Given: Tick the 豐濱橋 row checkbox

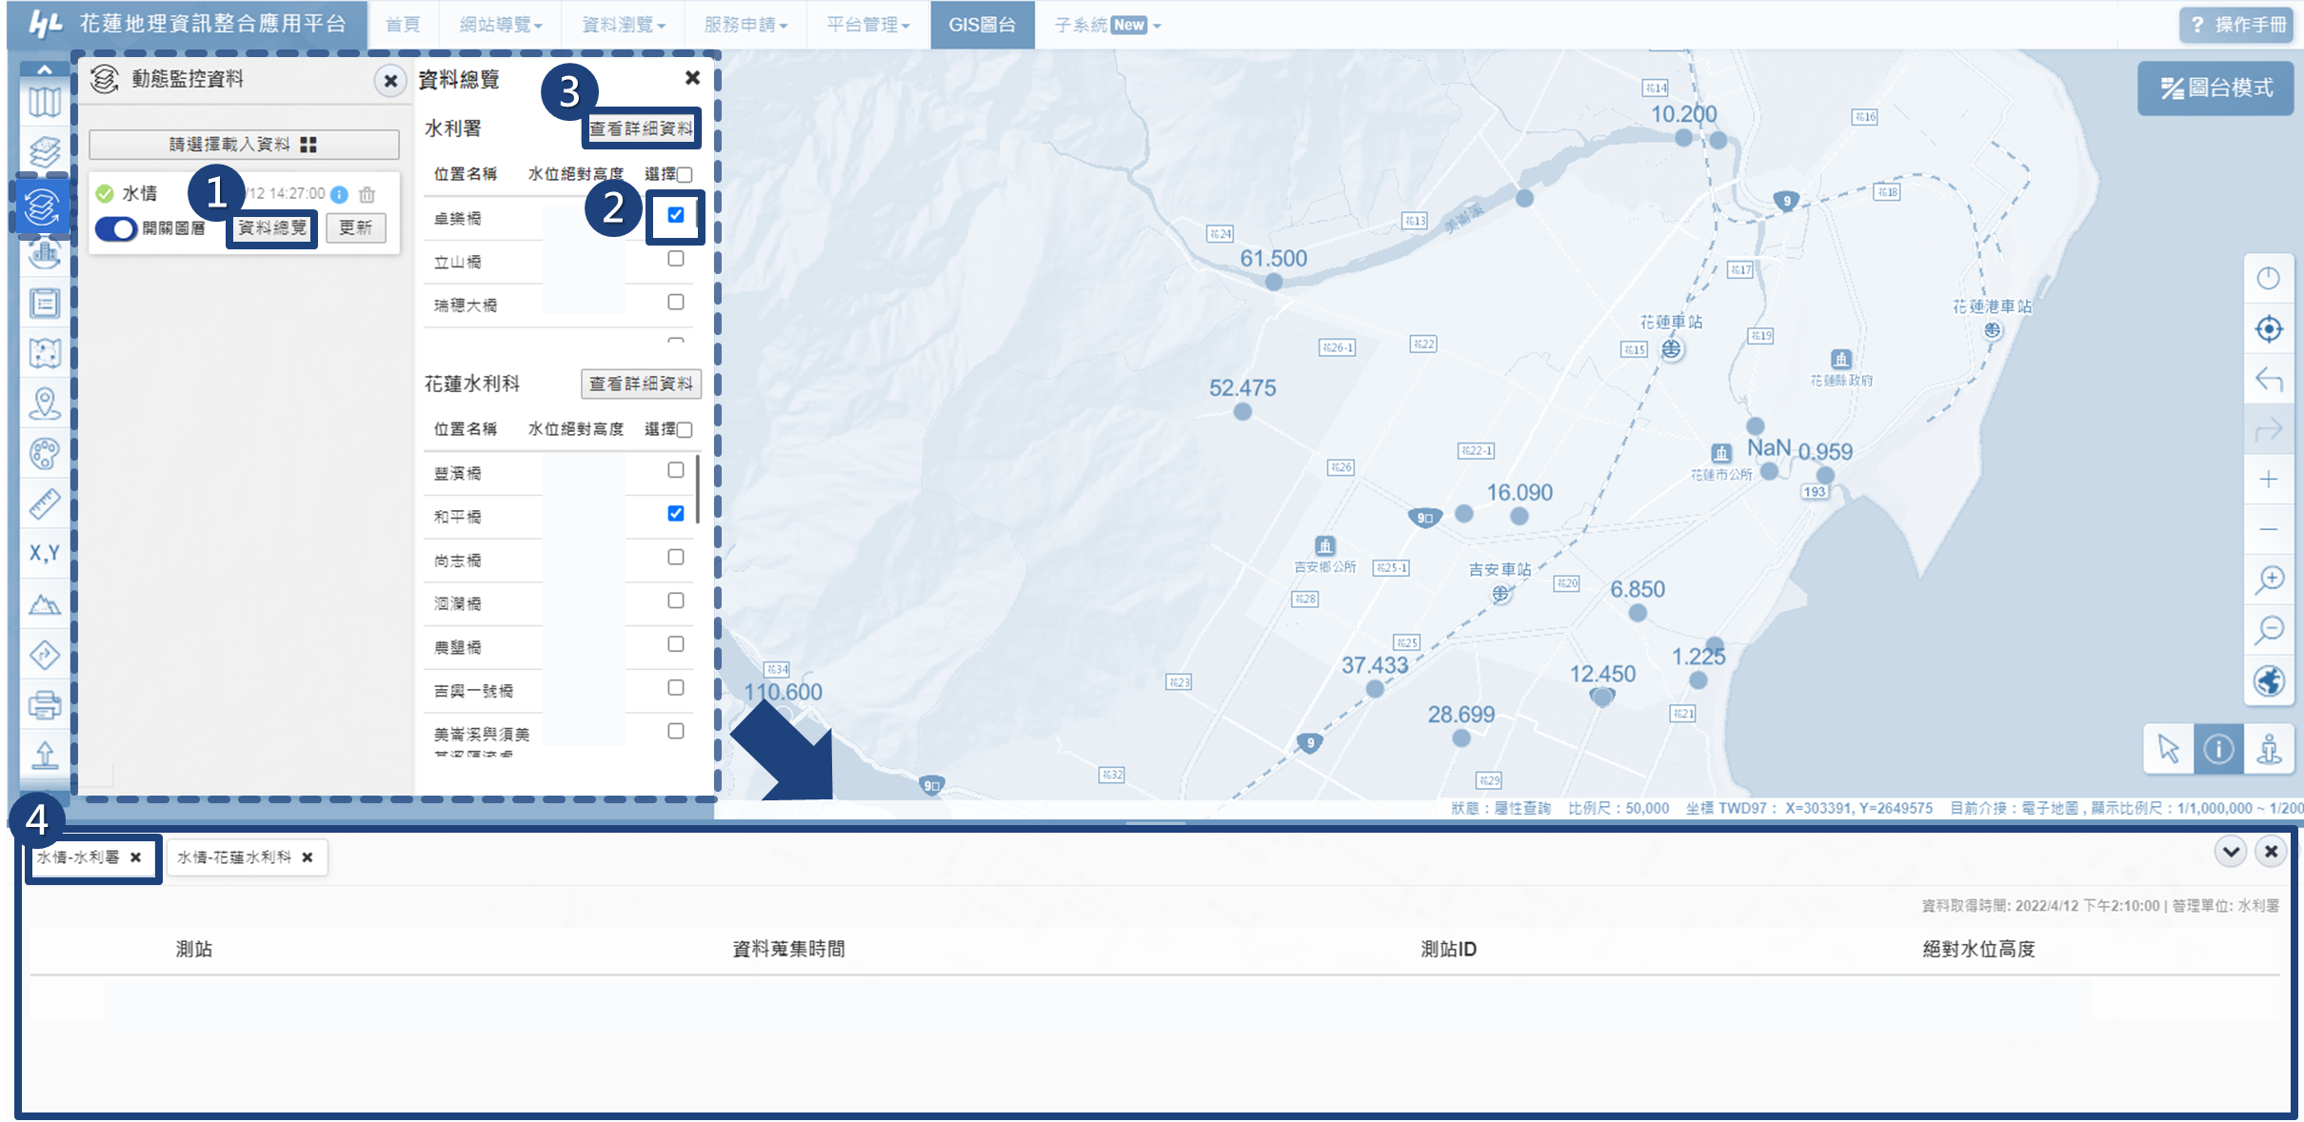Looking at the screenshot, I should pyautogui.click(x=676, y=470).
